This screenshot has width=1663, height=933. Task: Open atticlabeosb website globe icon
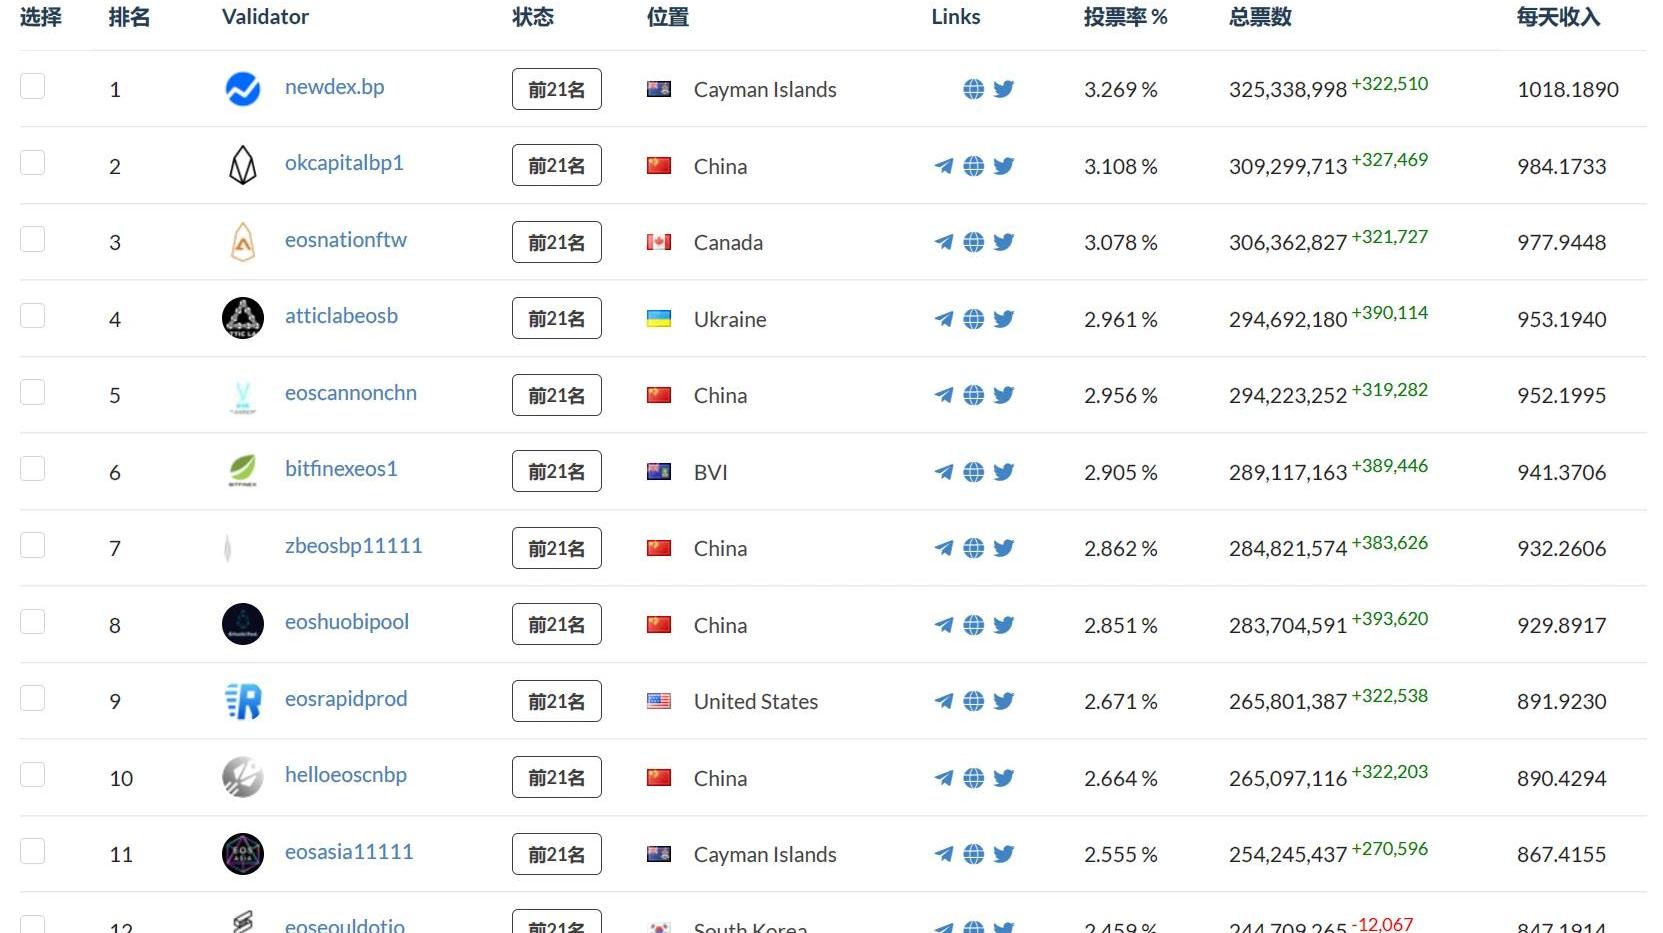click(973, 319)
